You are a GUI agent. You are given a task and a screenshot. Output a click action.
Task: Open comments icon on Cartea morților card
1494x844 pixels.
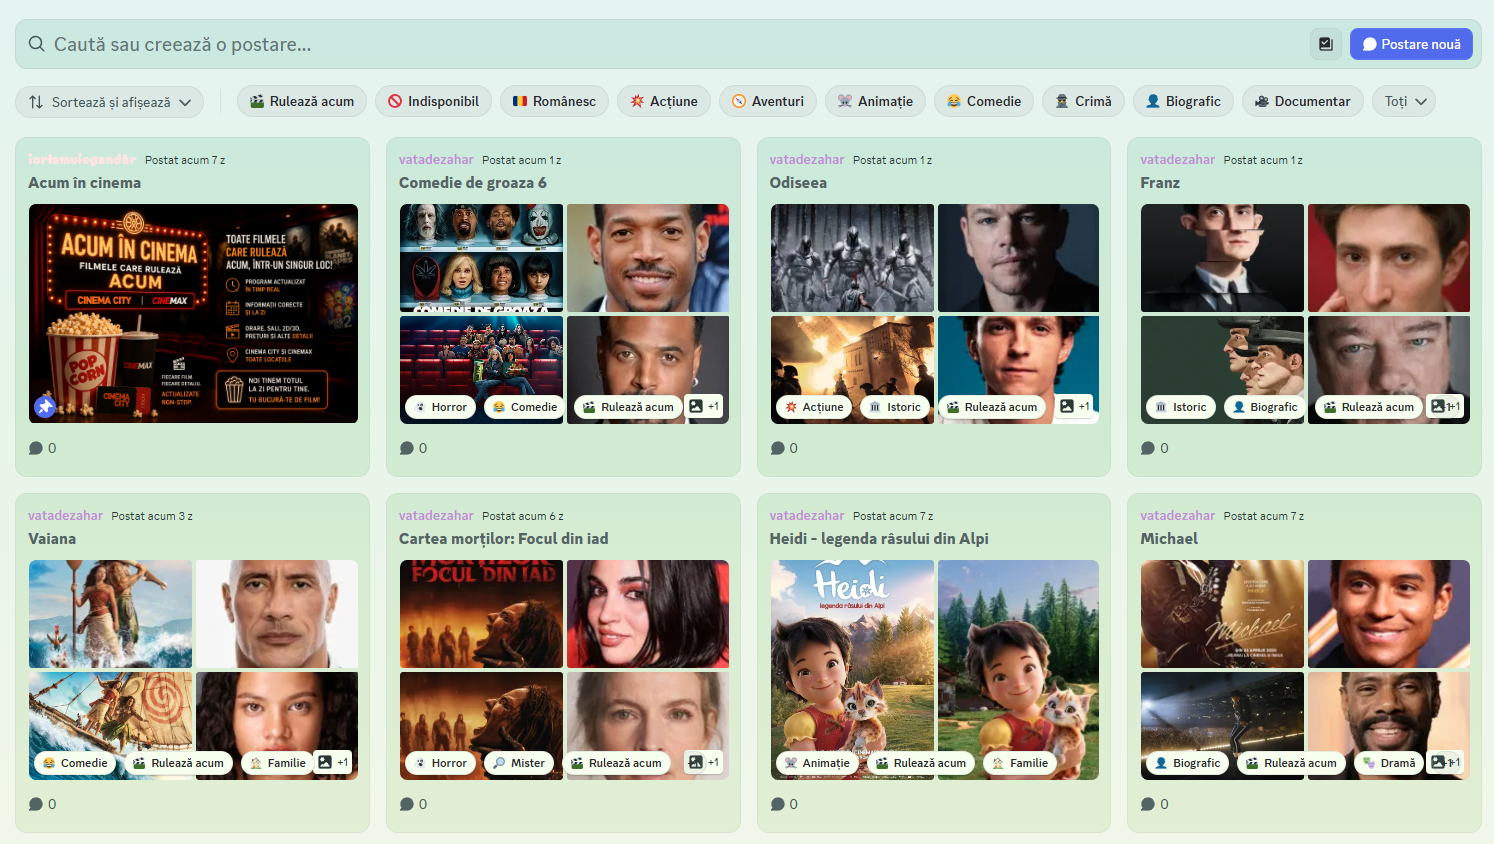[x=407, y=804]
